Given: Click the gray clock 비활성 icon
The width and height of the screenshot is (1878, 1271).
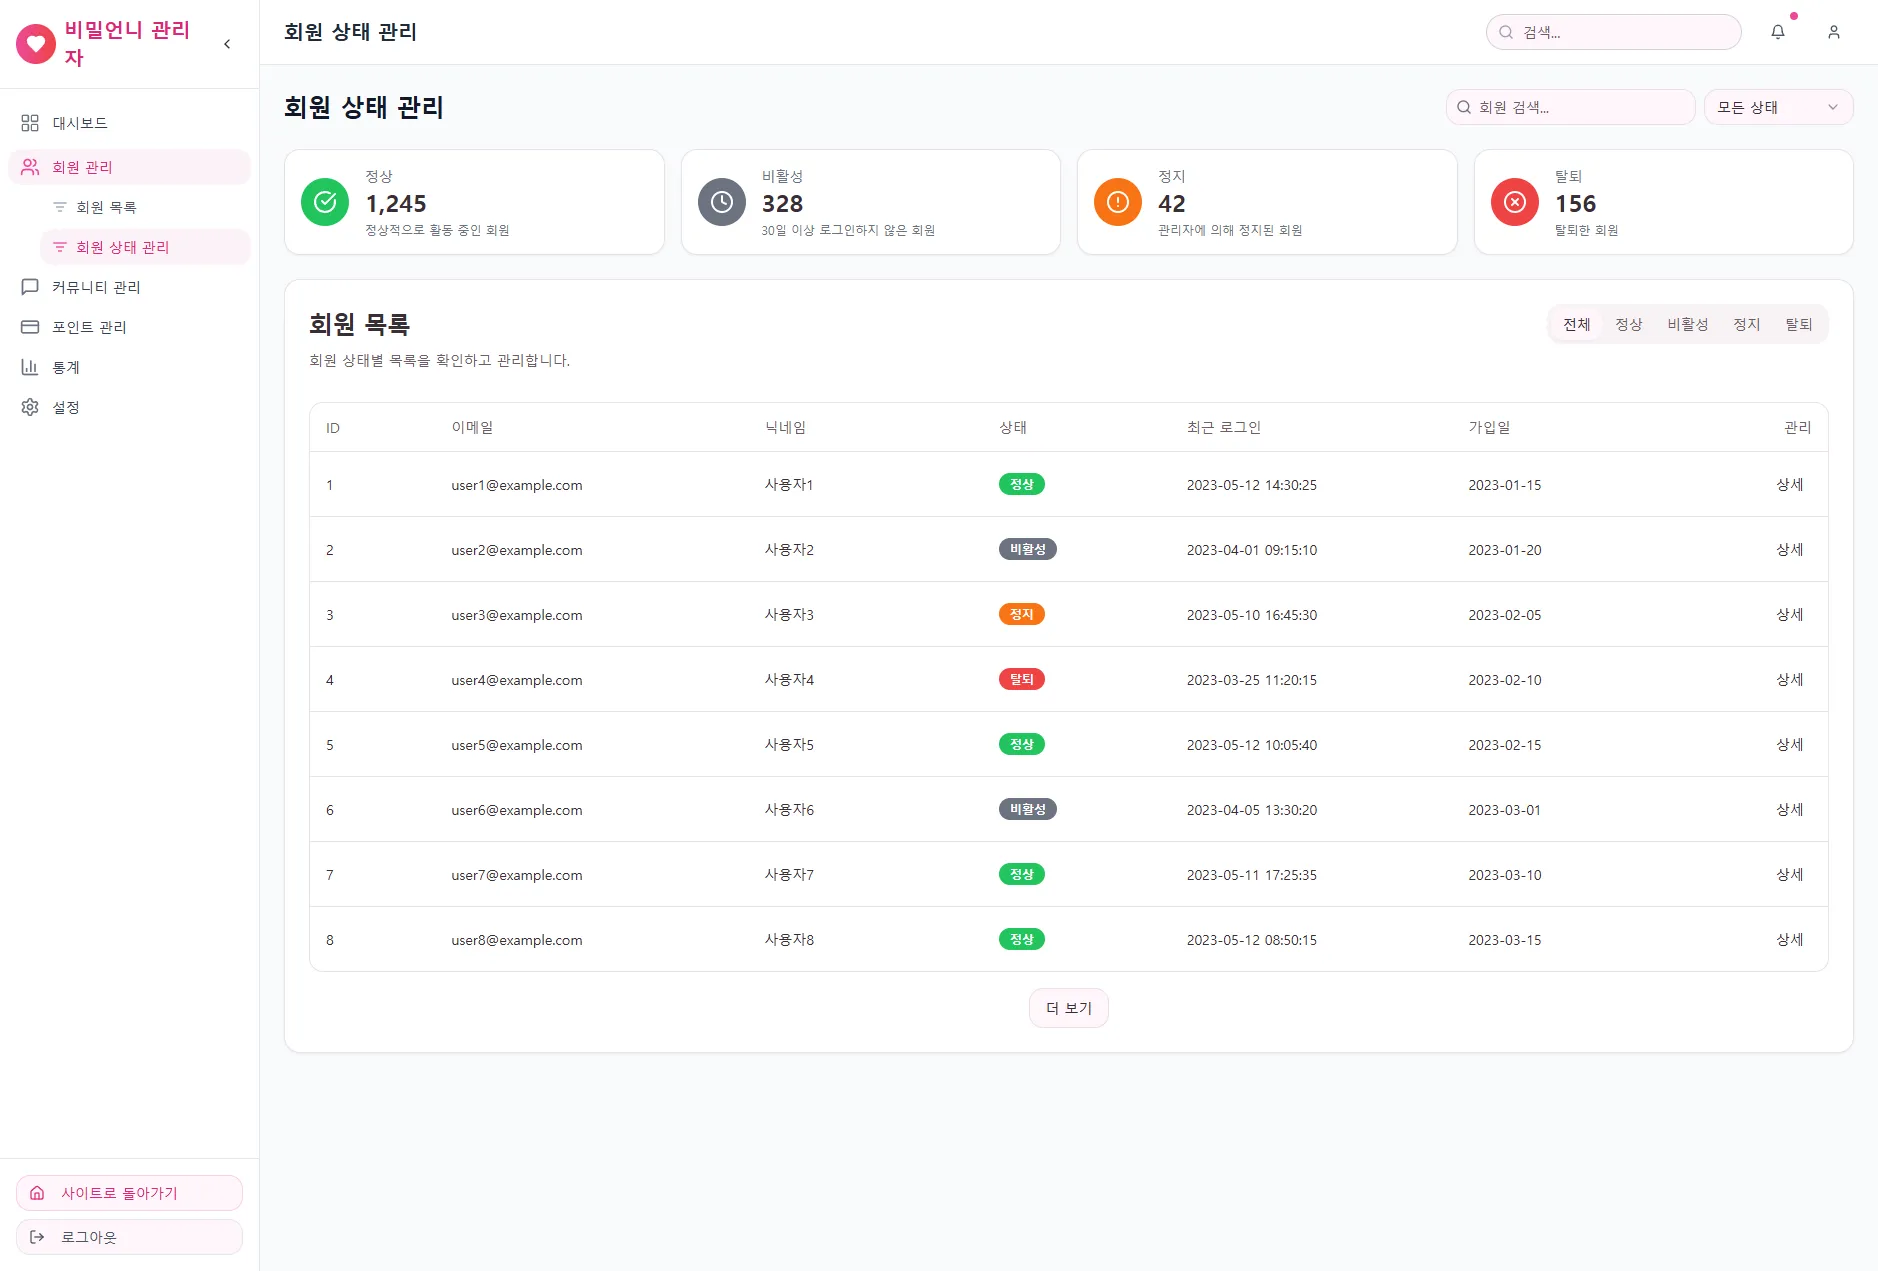Looking at the screenshot, I should point(721,202).
